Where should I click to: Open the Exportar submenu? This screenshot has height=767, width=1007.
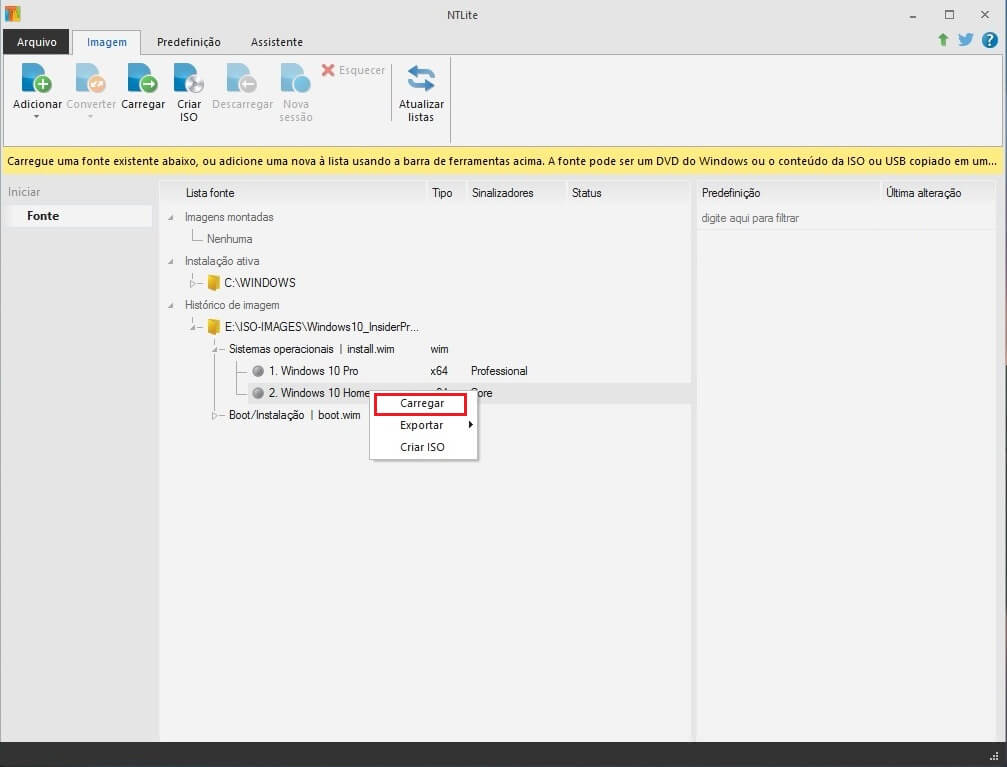pyautogui.click(x=421, y=425)
